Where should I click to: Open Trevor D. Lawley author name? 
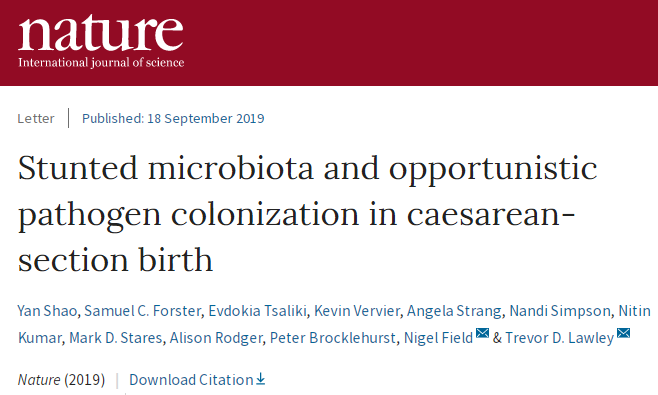[559, 338]
